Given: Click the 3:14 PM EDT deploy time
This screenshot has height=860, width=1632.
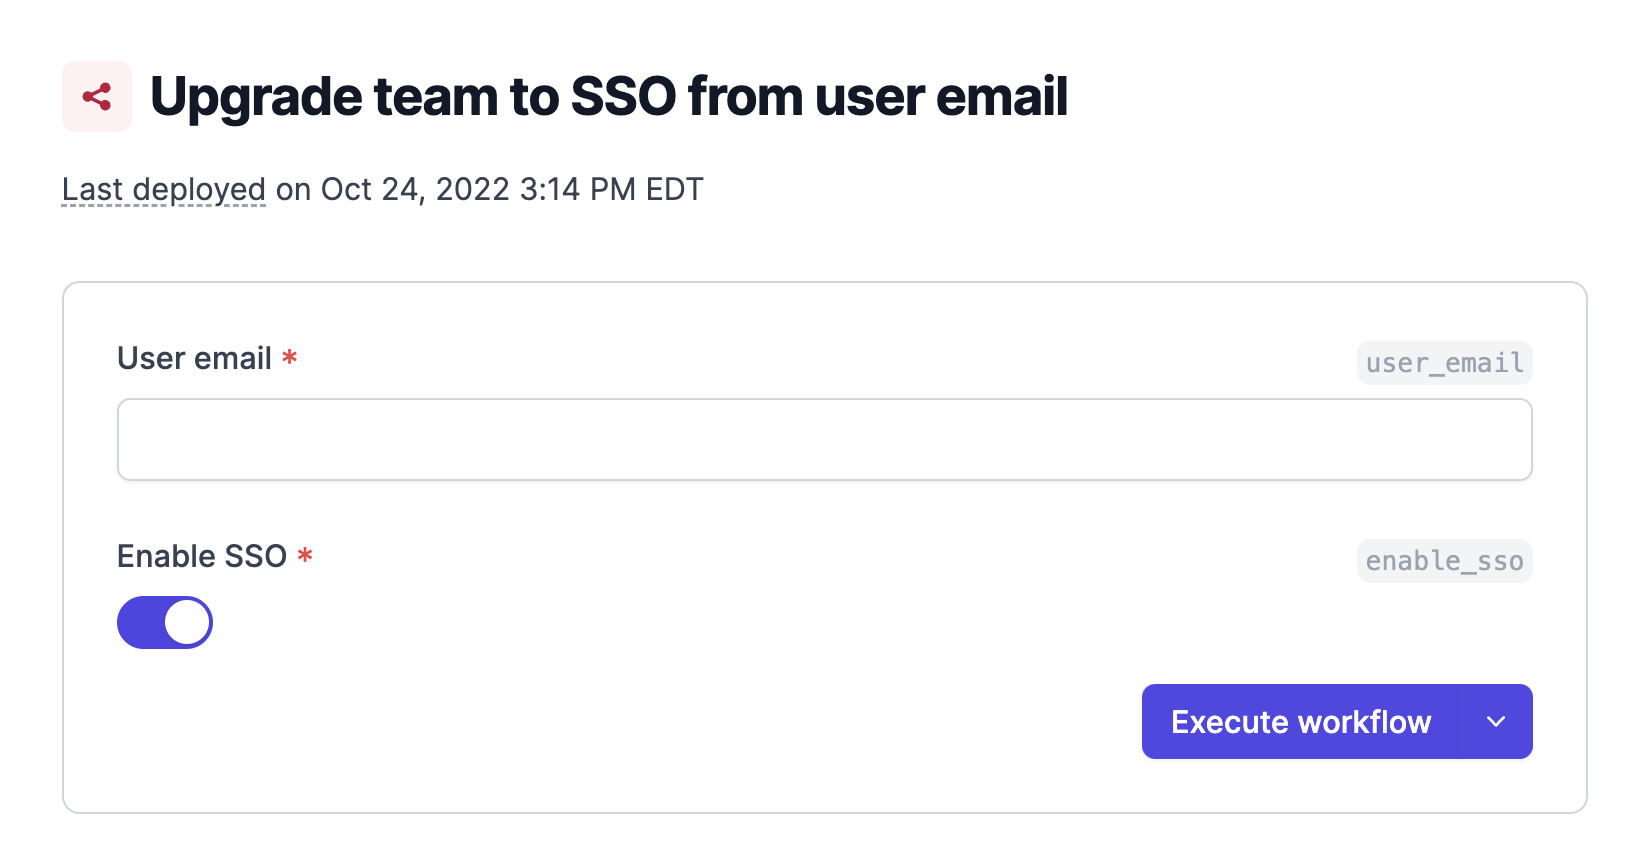Looking at the screenshot, I should coord(612,189).
